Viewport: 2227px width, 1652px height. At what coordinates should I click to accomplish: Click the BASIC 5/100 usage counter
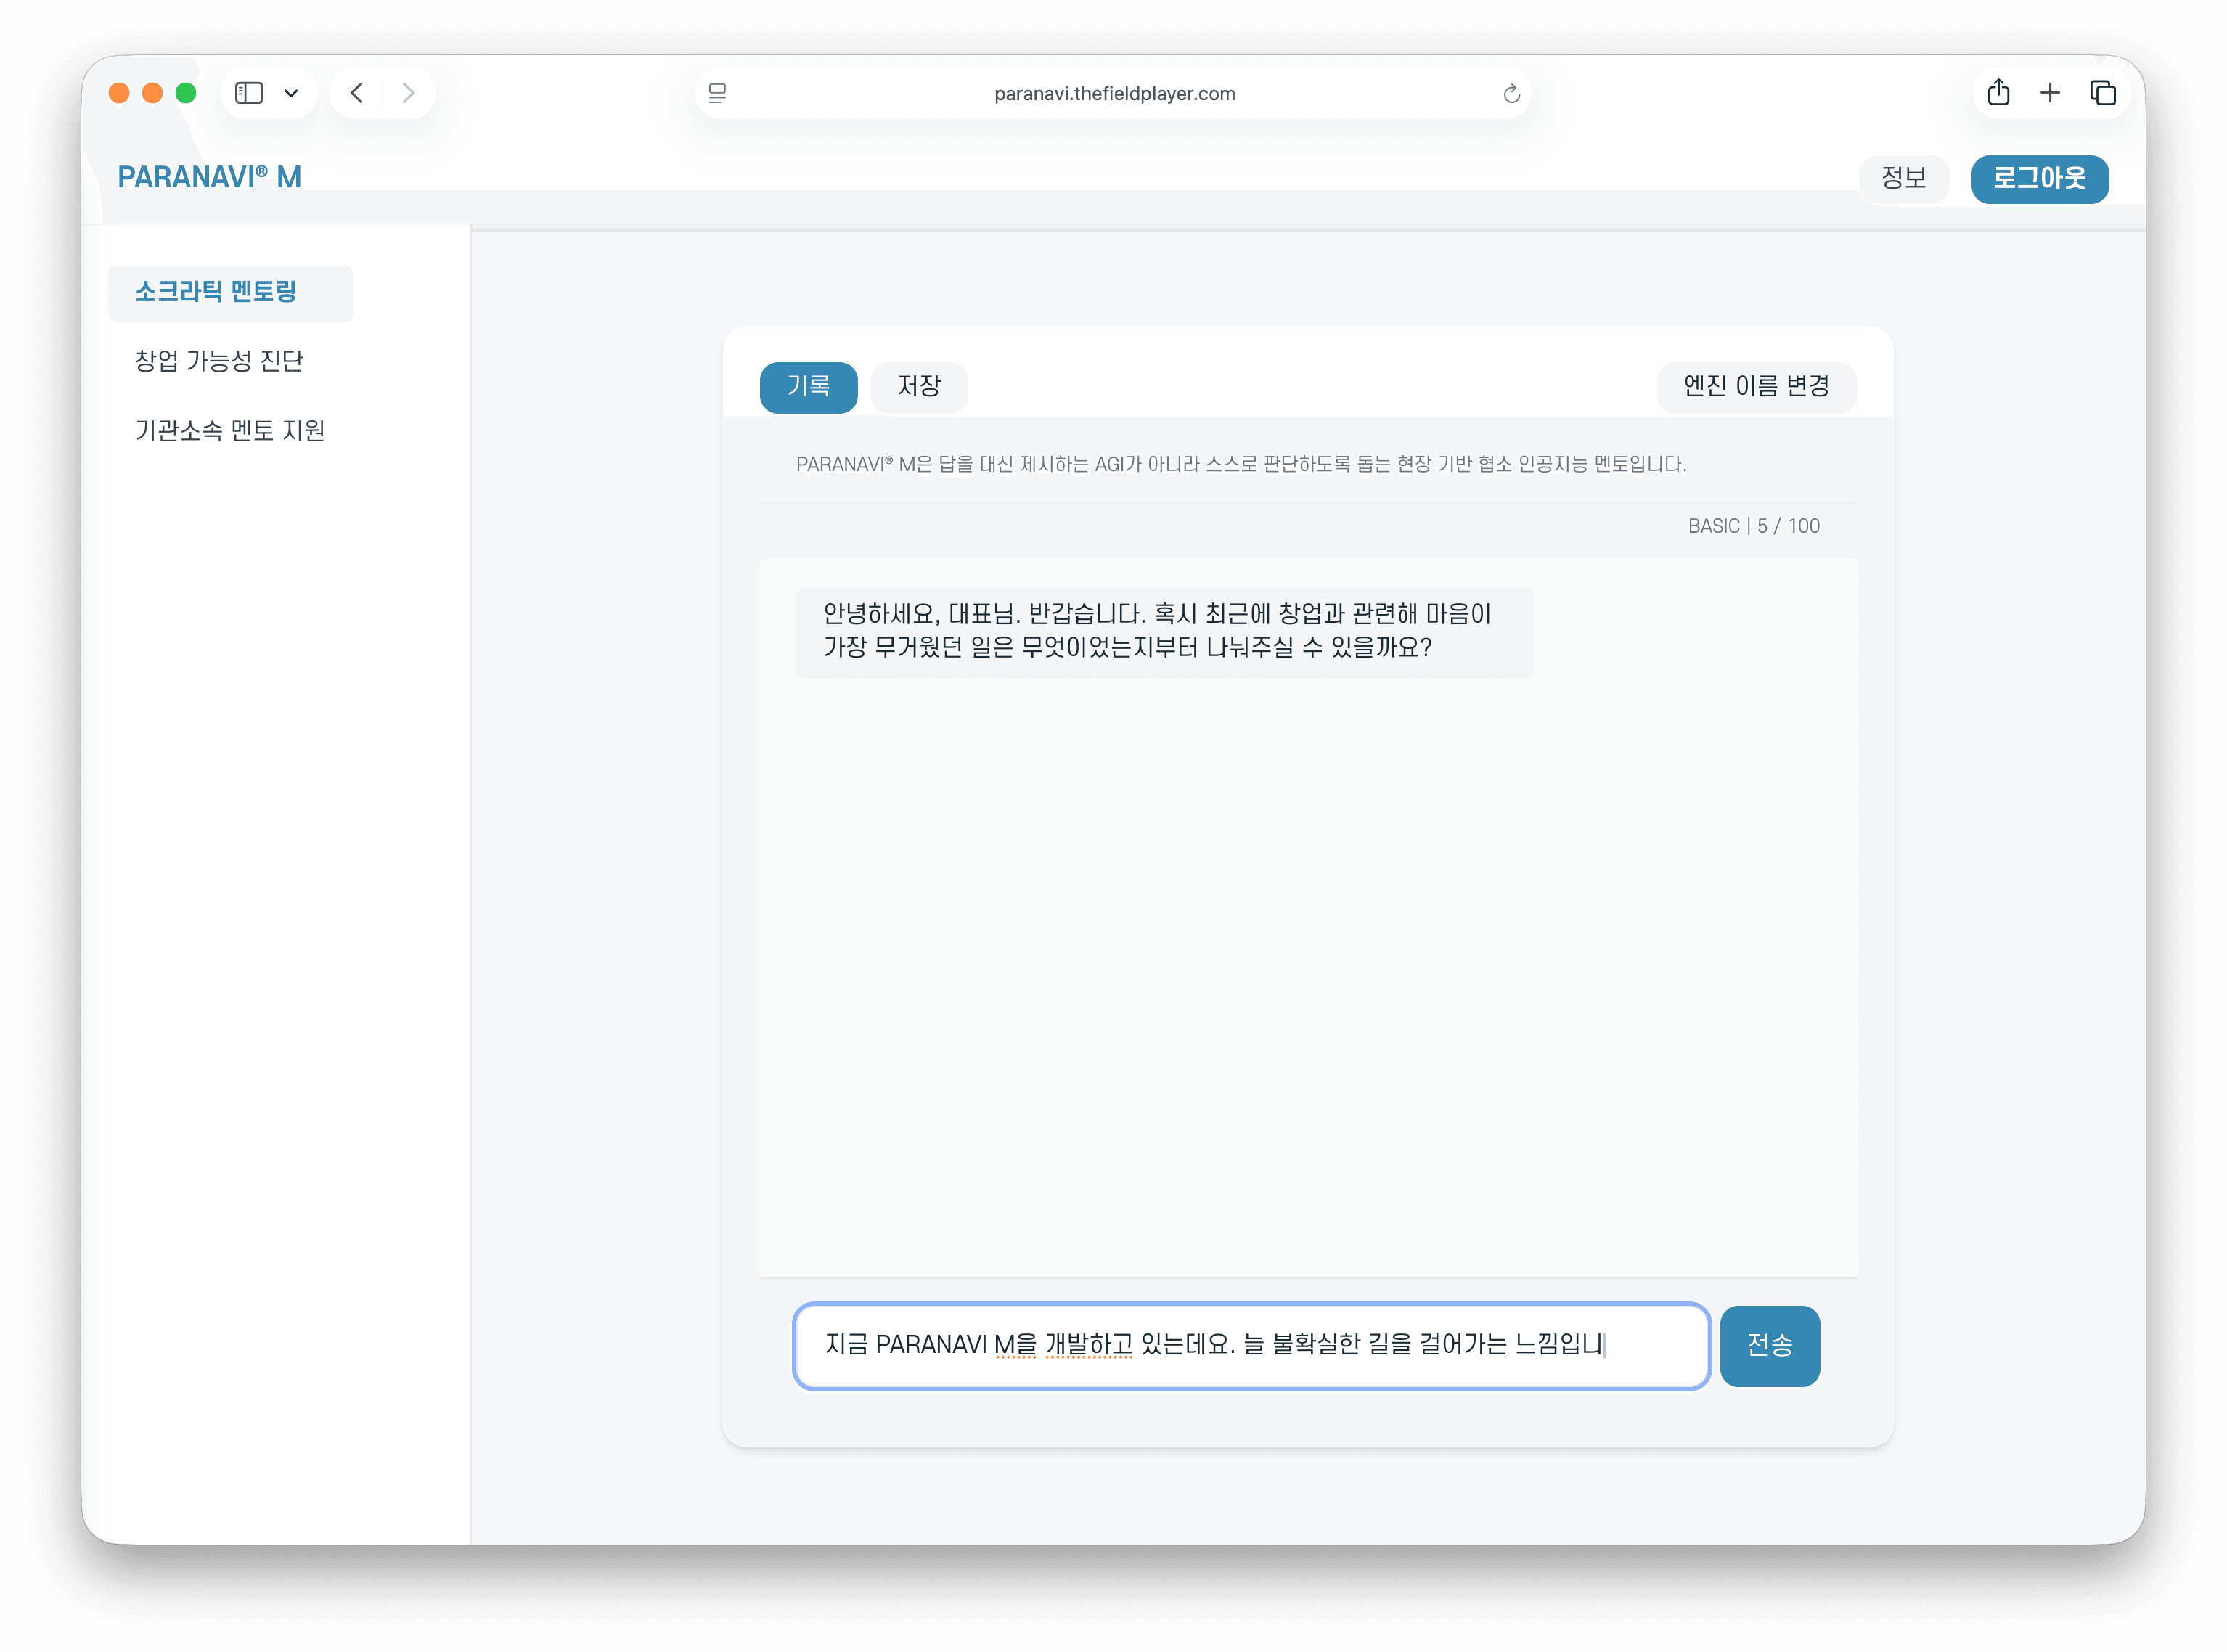coord(1751,525)
